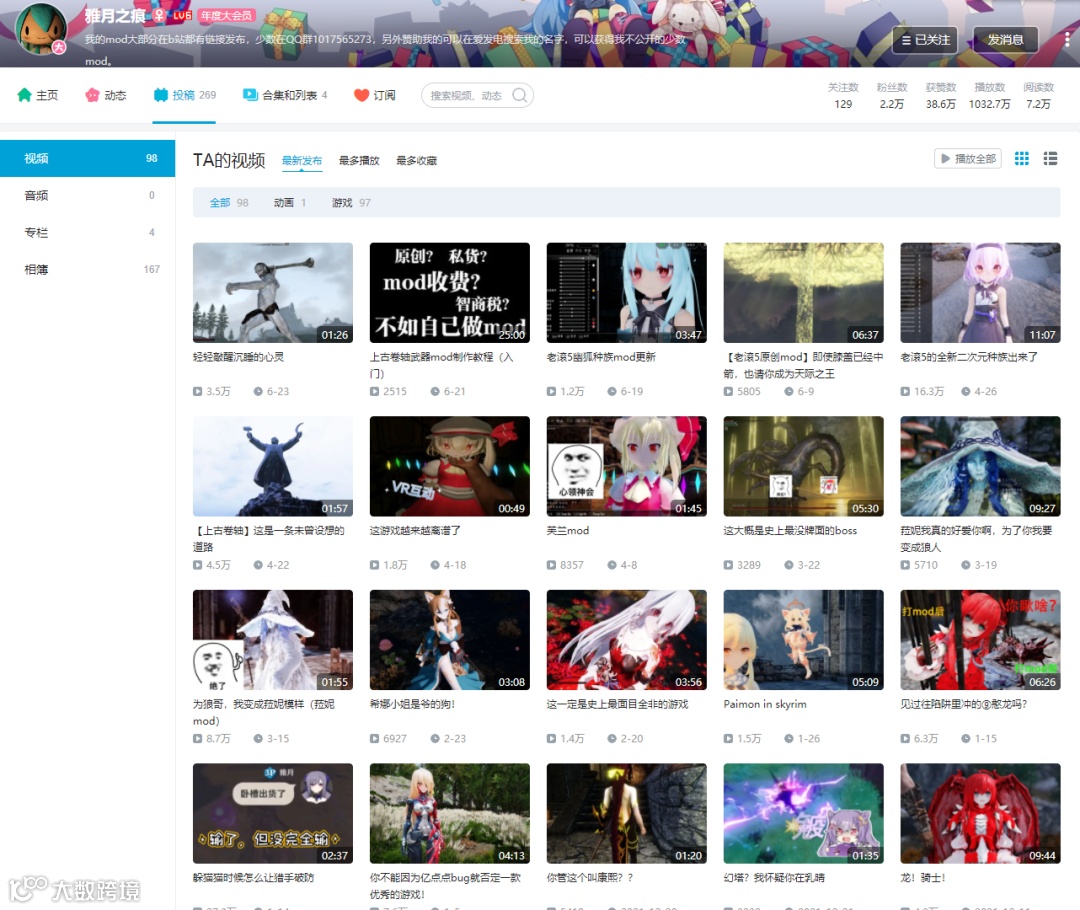The width and height of the screenshot is (1080, 910).
Task: Select 专栏 in sidebar
Action: pos(87,233)
